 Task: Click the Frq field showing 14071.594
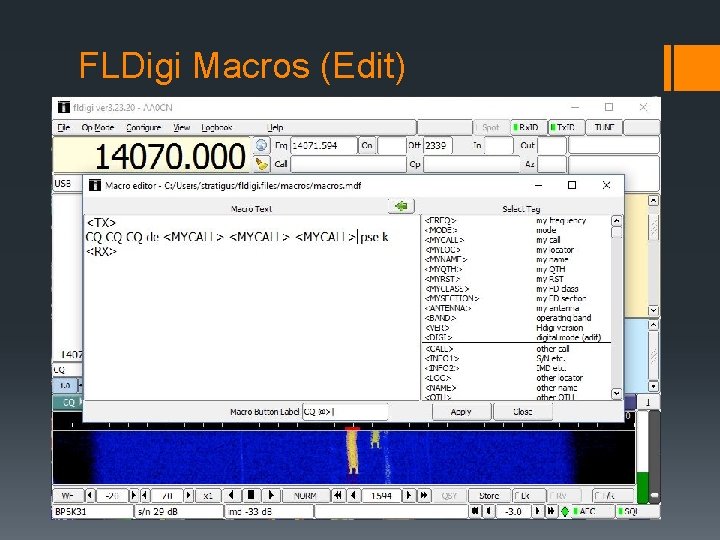(x=324, y=146)
